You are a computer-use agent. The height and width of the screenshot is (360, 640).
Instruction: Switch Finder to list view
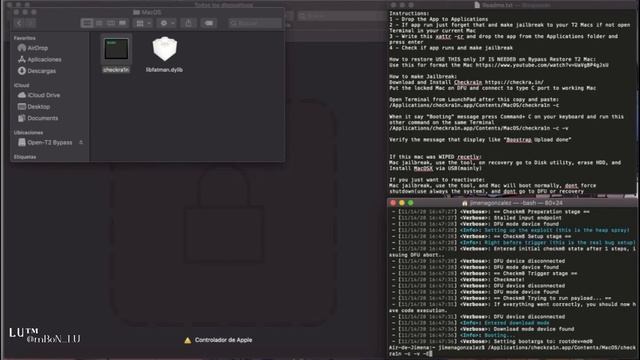click(99, 23)
